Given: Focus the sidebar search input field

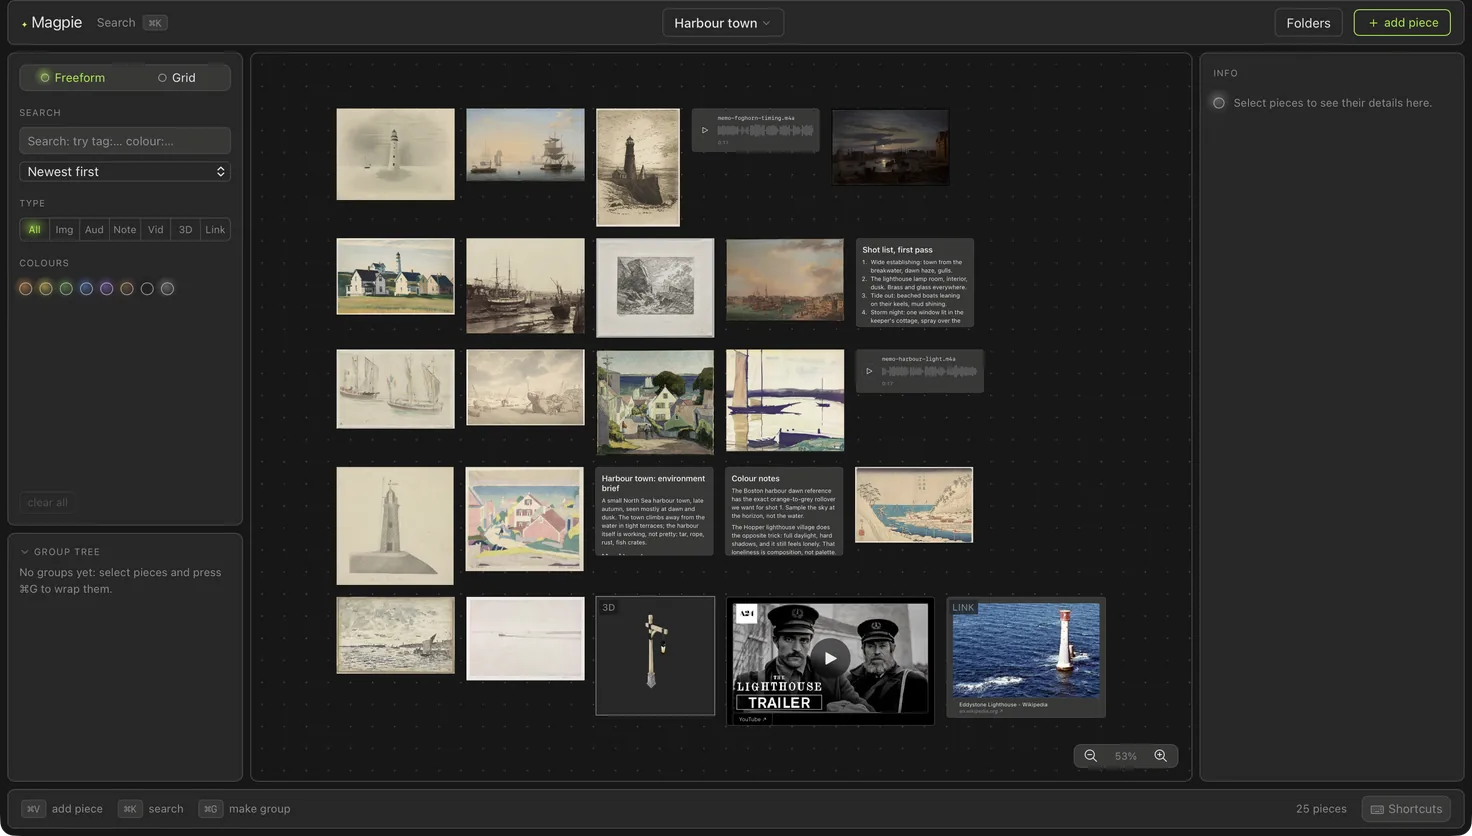Looking at the screenshot, I should pos(125,141).
